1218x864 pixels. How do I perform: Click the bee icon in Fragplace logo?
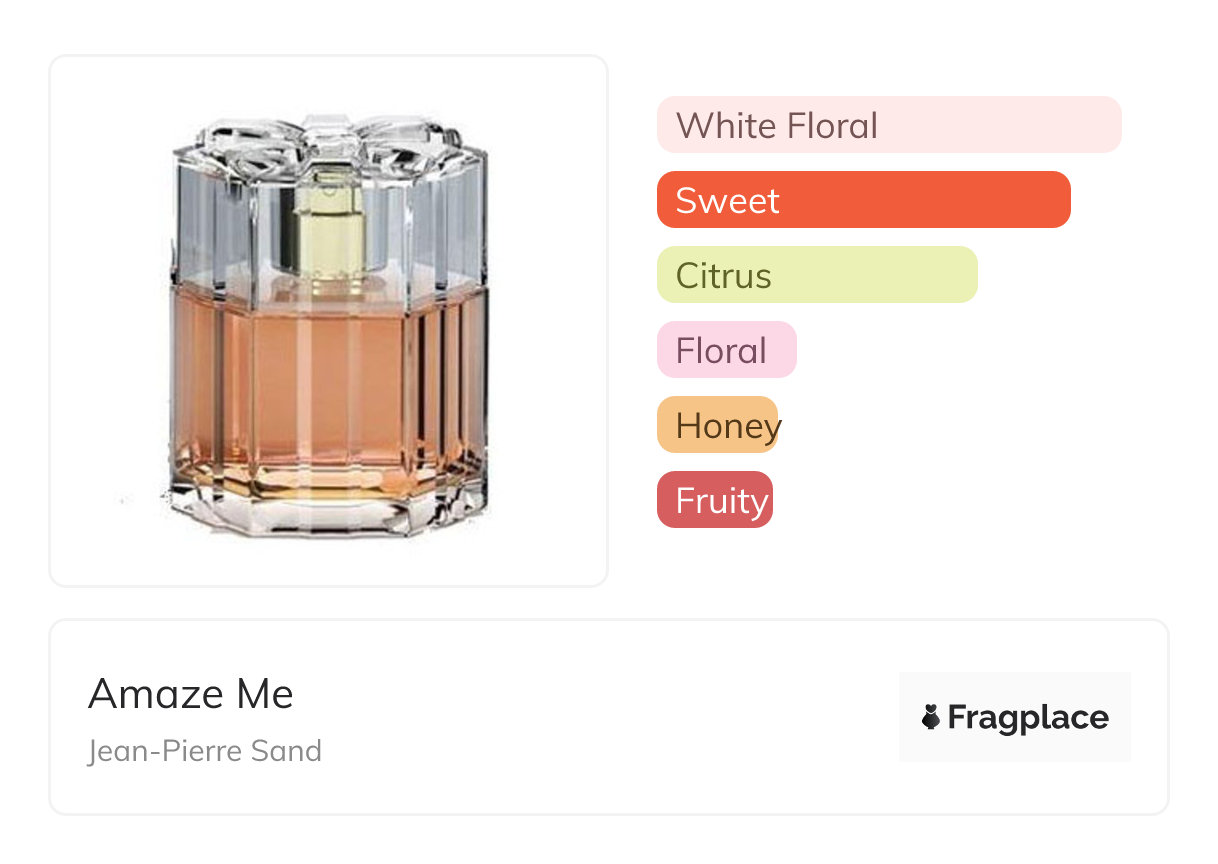click(x=931, y=717)
